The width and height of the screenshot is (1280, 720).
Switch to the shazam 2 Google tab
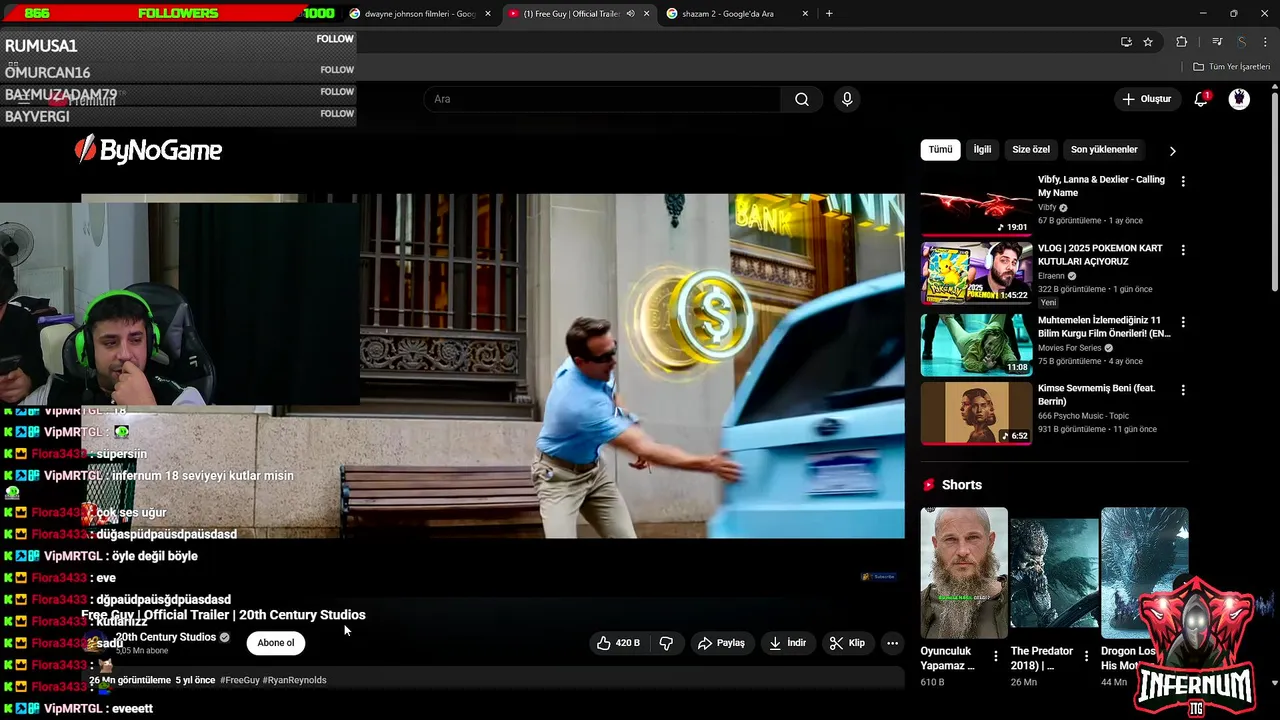click(737, 14)
